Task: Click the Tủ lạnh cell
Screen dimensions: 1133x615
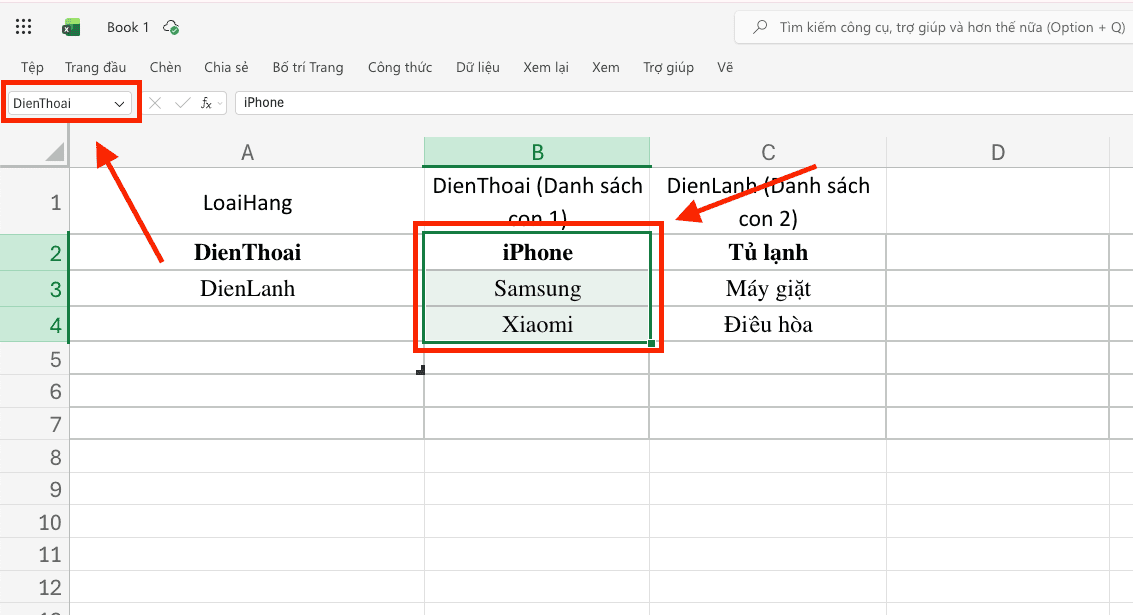Action: pyautogui.click(x=768, y=252)
